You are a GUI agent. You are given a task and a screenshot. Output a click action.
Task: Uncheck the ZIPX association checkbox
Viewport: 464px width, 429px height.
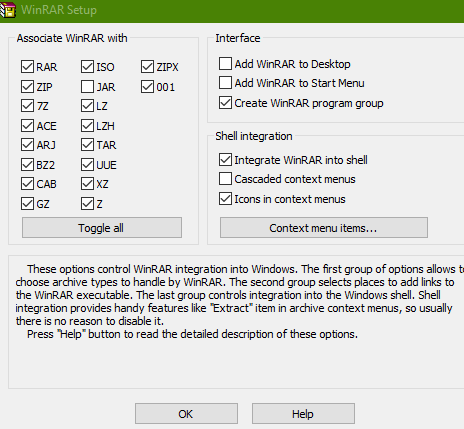pyautogui.click(x=147, y=67)
